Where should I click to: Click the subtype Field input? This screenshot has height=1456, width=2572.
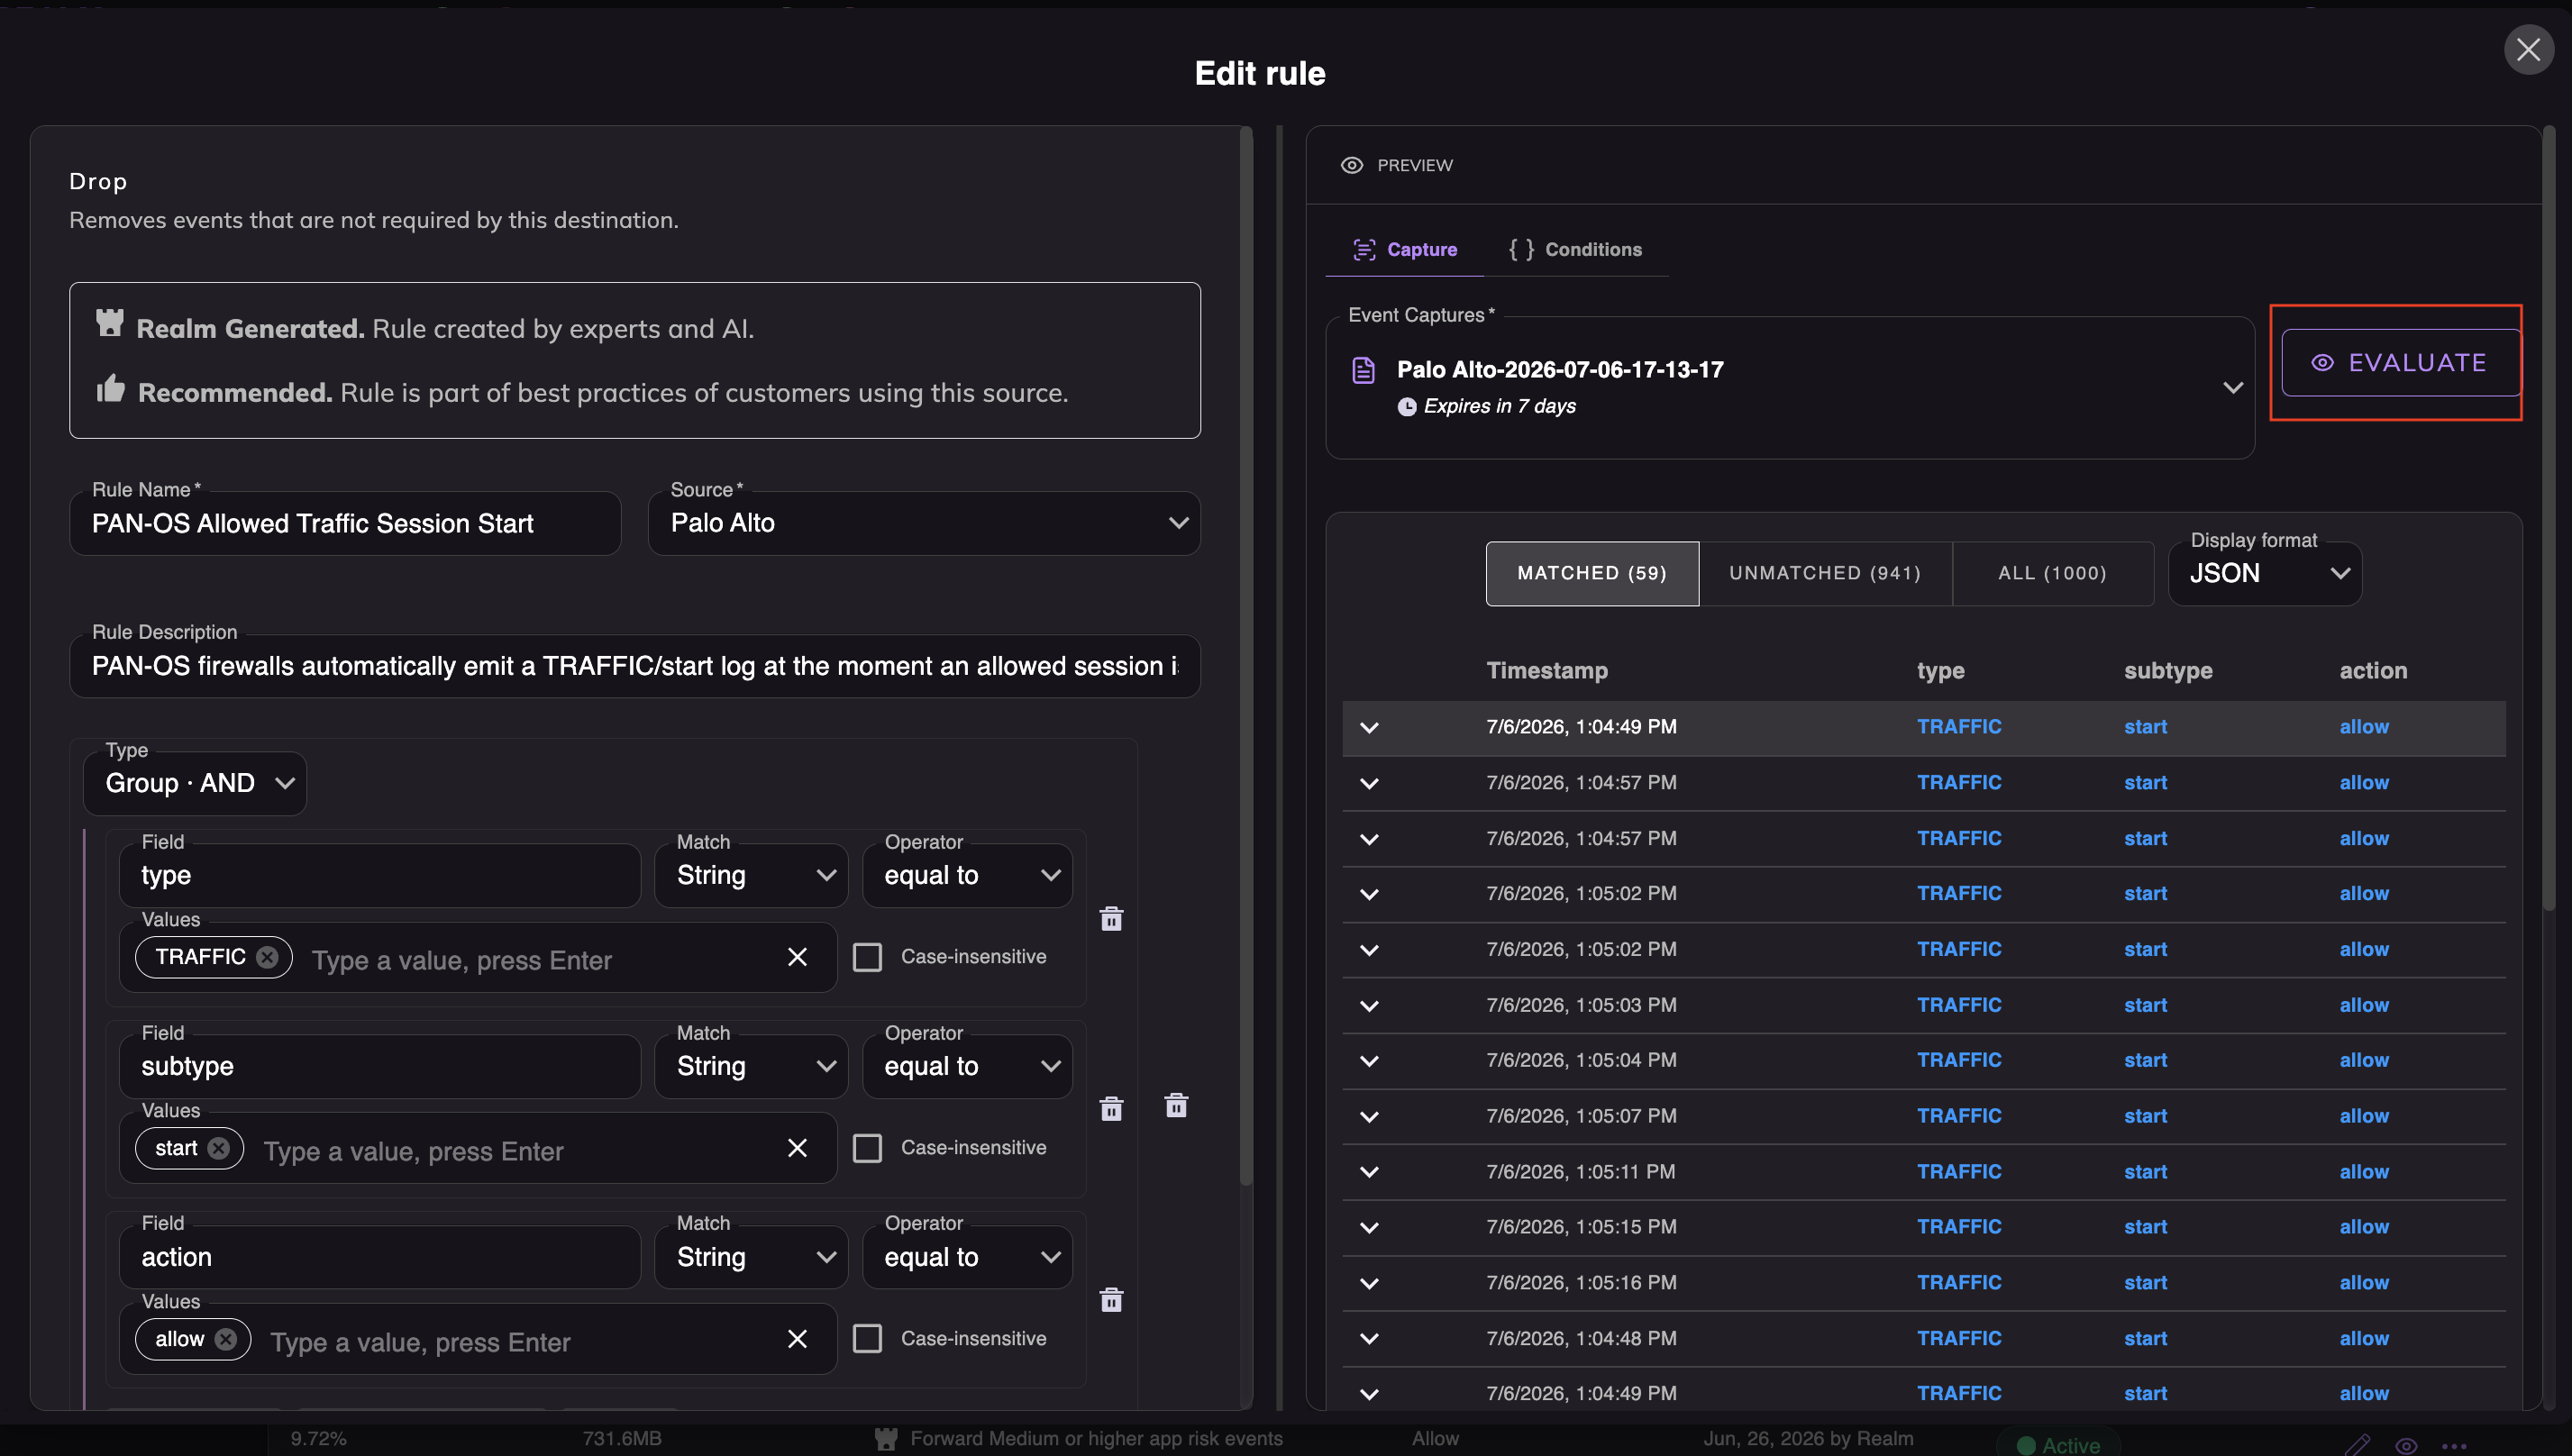[379, 1067]
